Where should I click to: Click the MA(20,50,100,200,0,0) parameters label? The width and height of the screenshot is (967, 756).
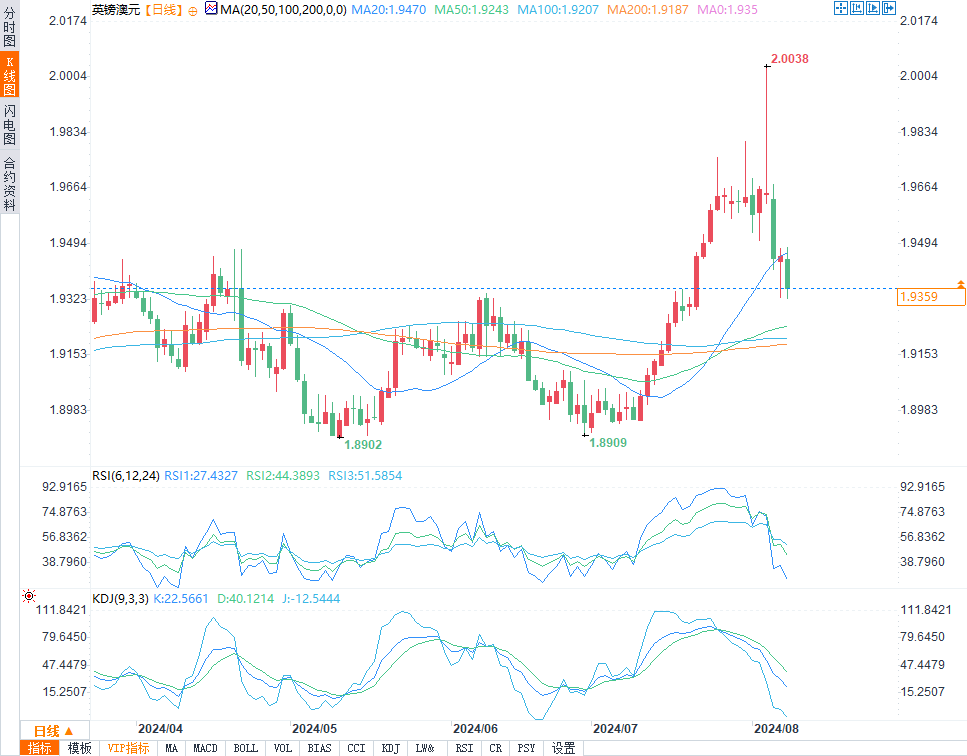tap(283, 10)
